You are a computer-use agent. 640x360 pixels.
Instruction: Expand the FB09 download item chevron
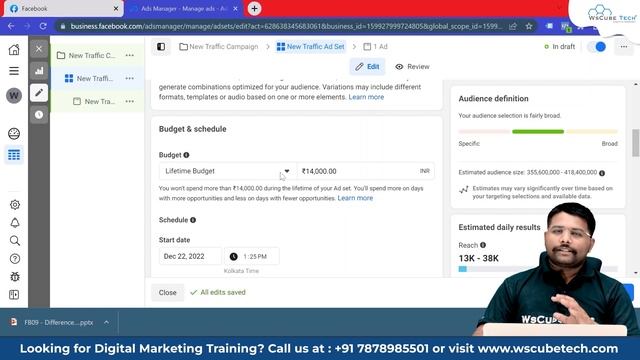tap(107, 322)
